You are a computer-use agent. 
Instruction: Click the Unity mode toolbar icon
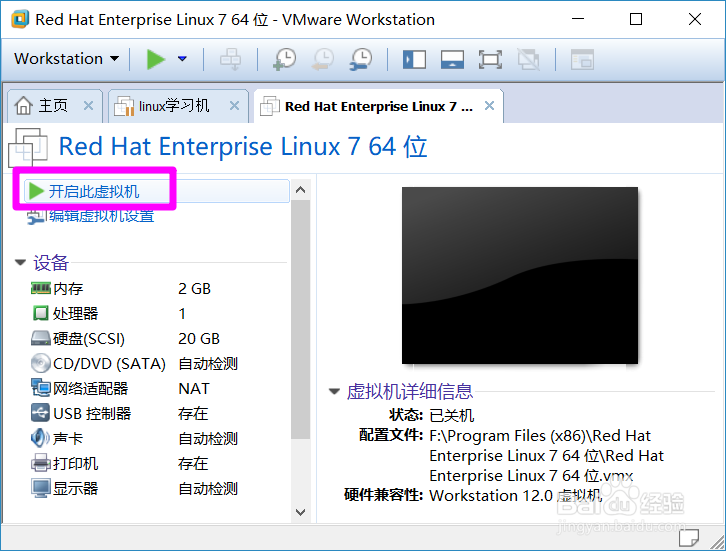pos(528,60)
